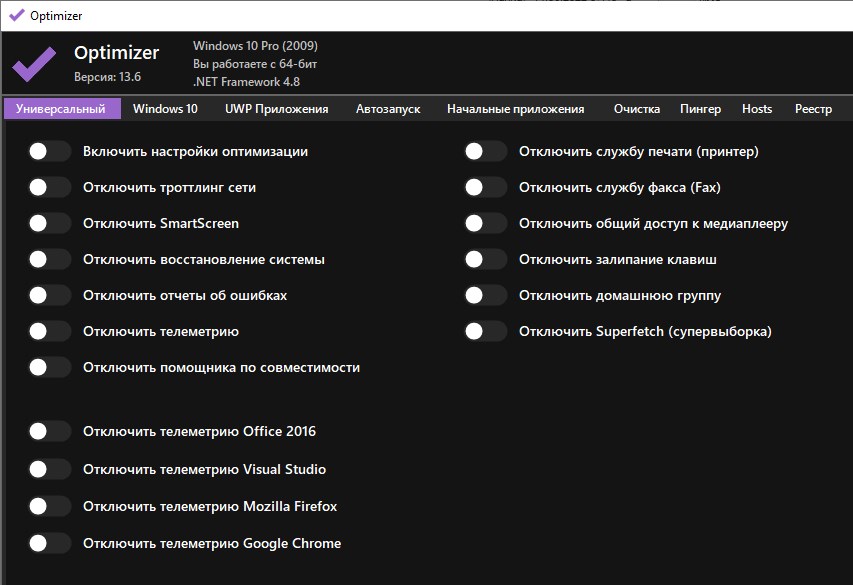Toggle Отключить службу печати (принтер)

pyautogui.click(x=485, y=152)
